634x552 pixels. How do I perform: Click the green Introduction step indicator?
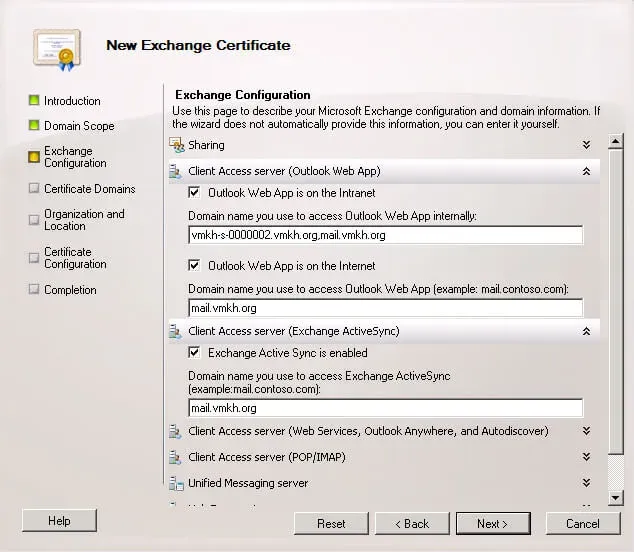[34, 100]
